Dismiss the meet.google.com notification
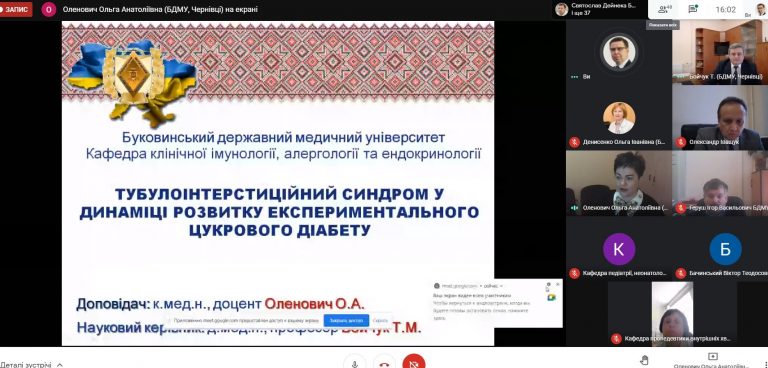 coord(557,284)
